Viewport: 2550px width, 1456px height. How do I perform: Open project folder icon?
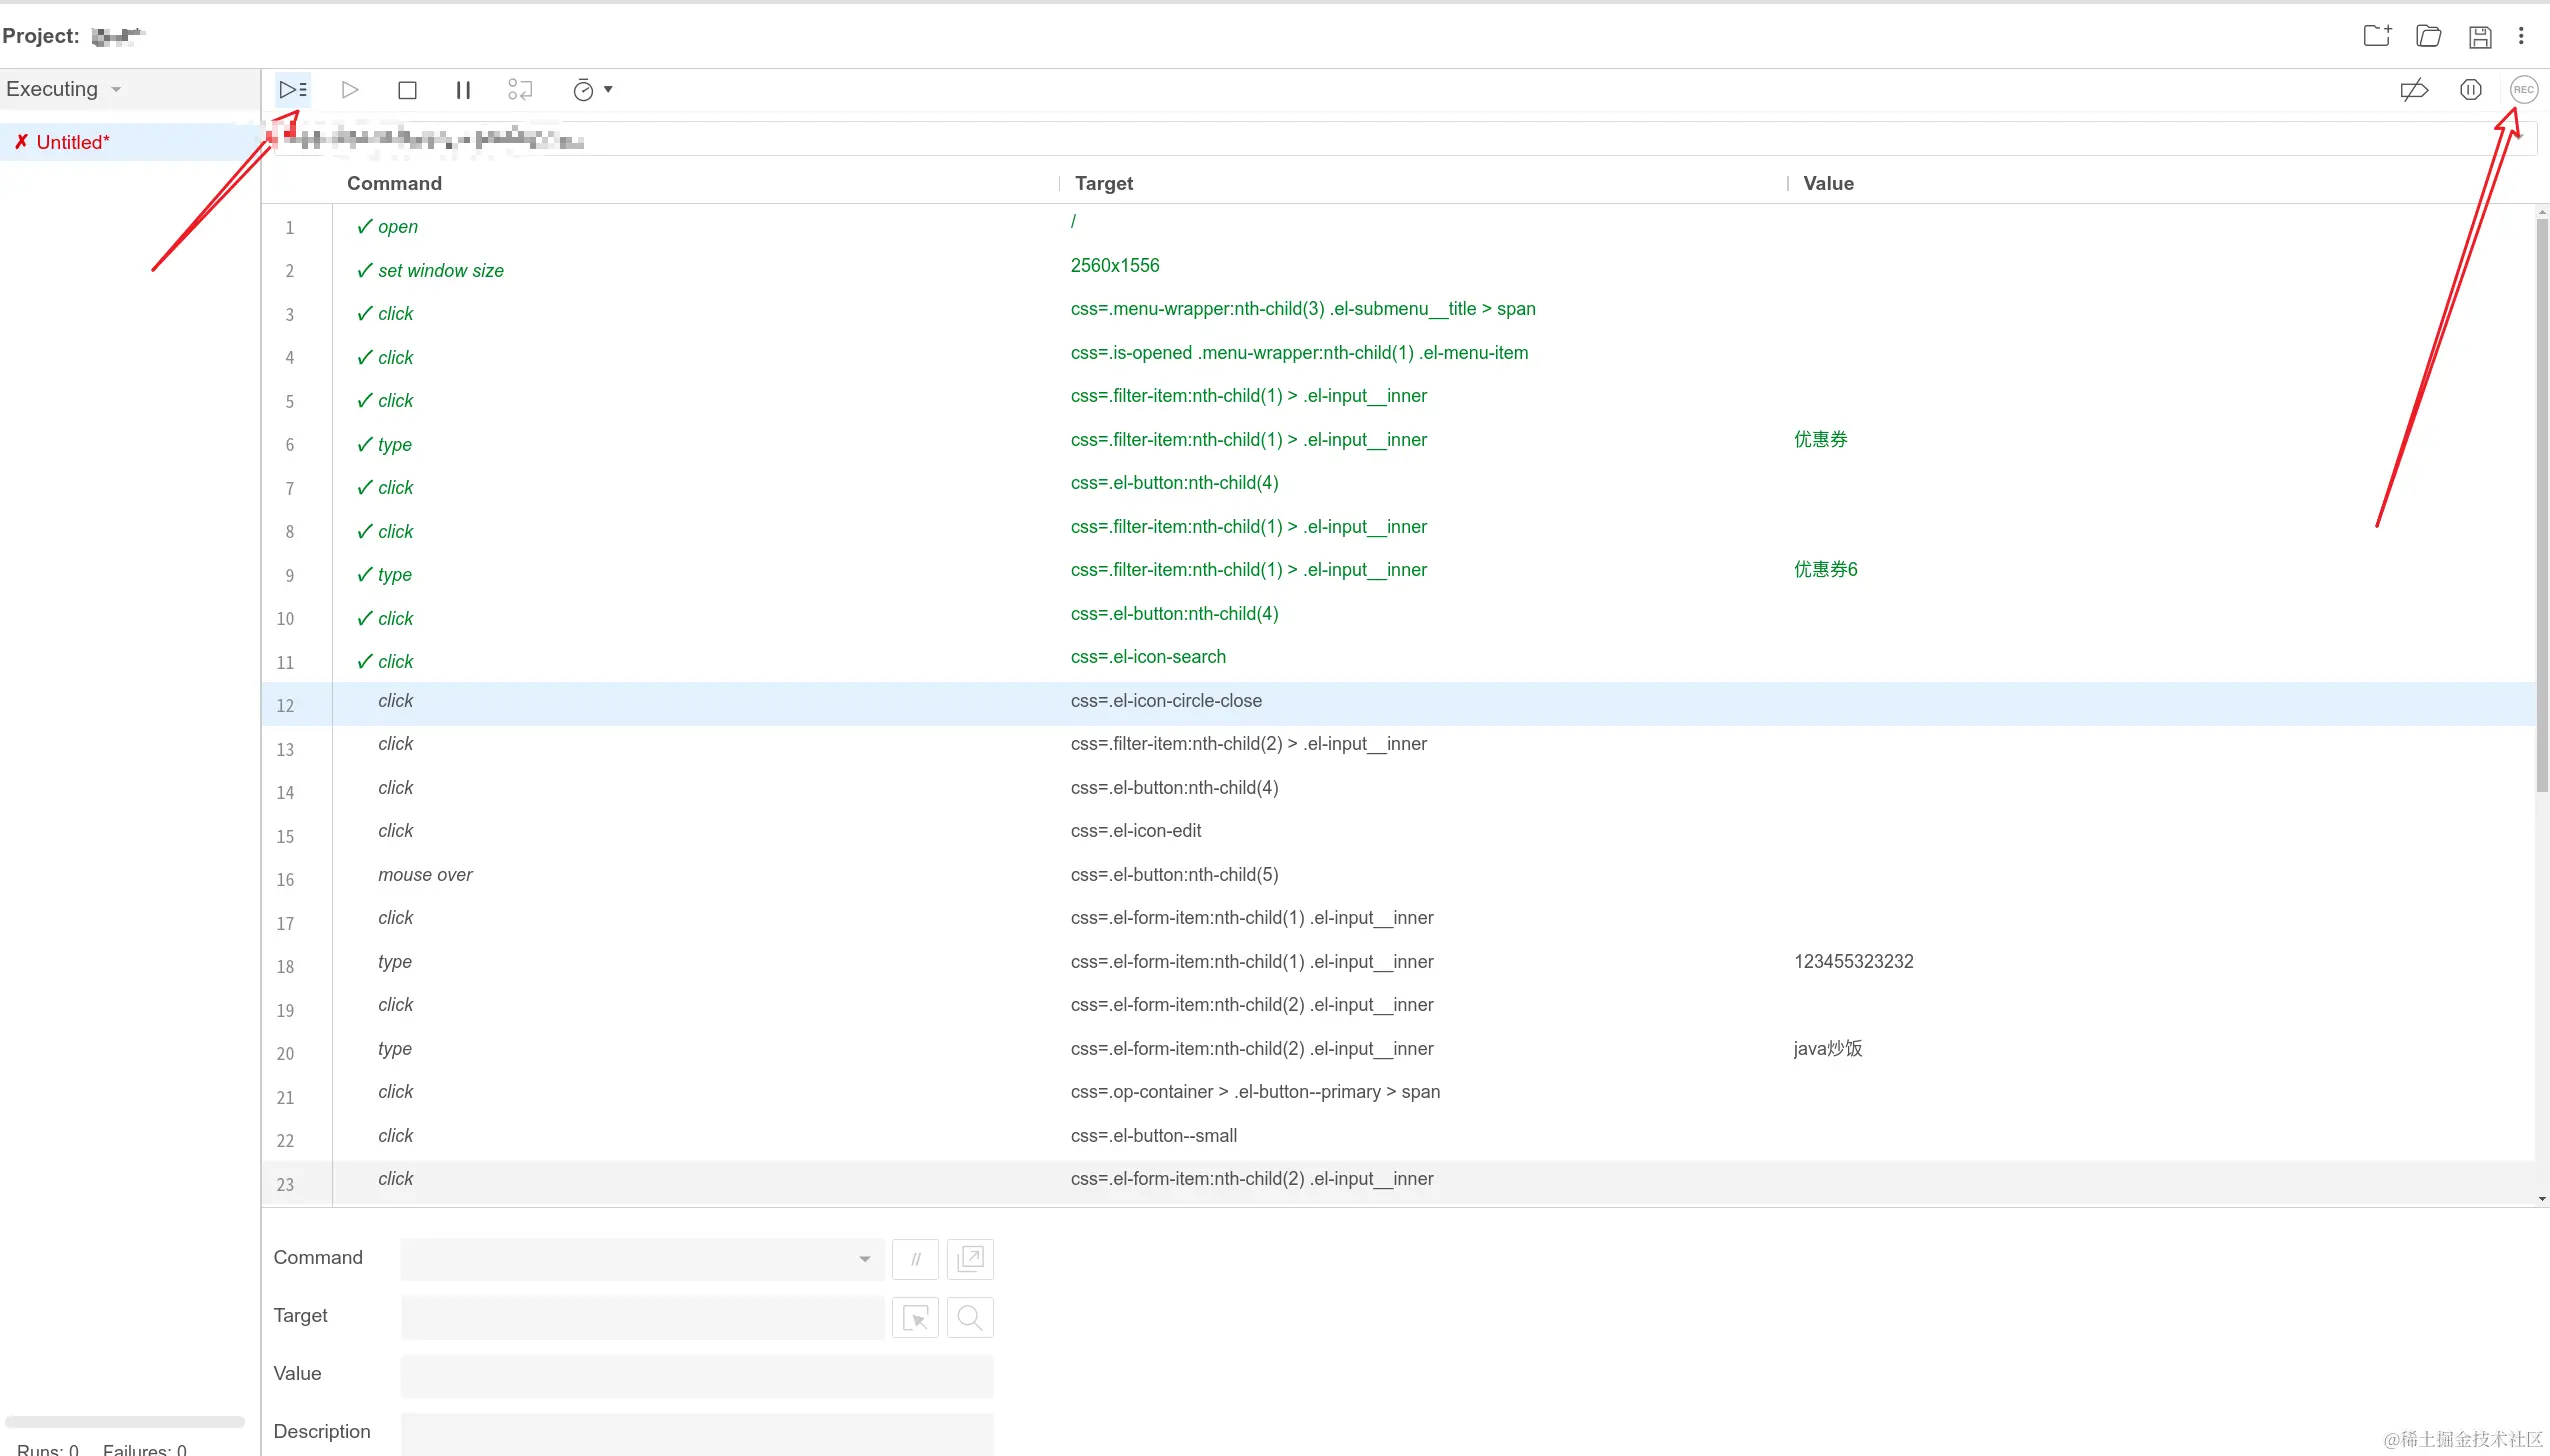pos(2428,36)
